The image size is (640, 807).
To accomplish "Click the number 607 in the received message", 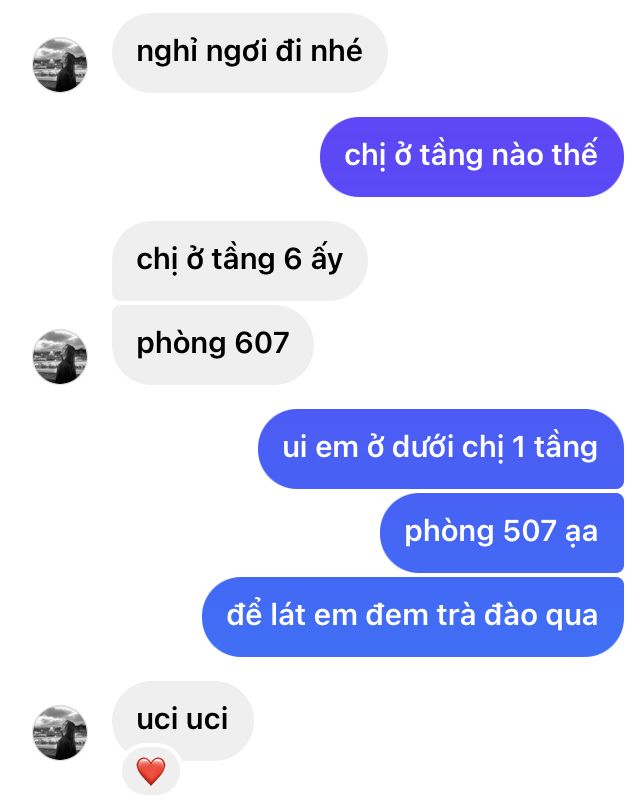I will click(262, 343).
